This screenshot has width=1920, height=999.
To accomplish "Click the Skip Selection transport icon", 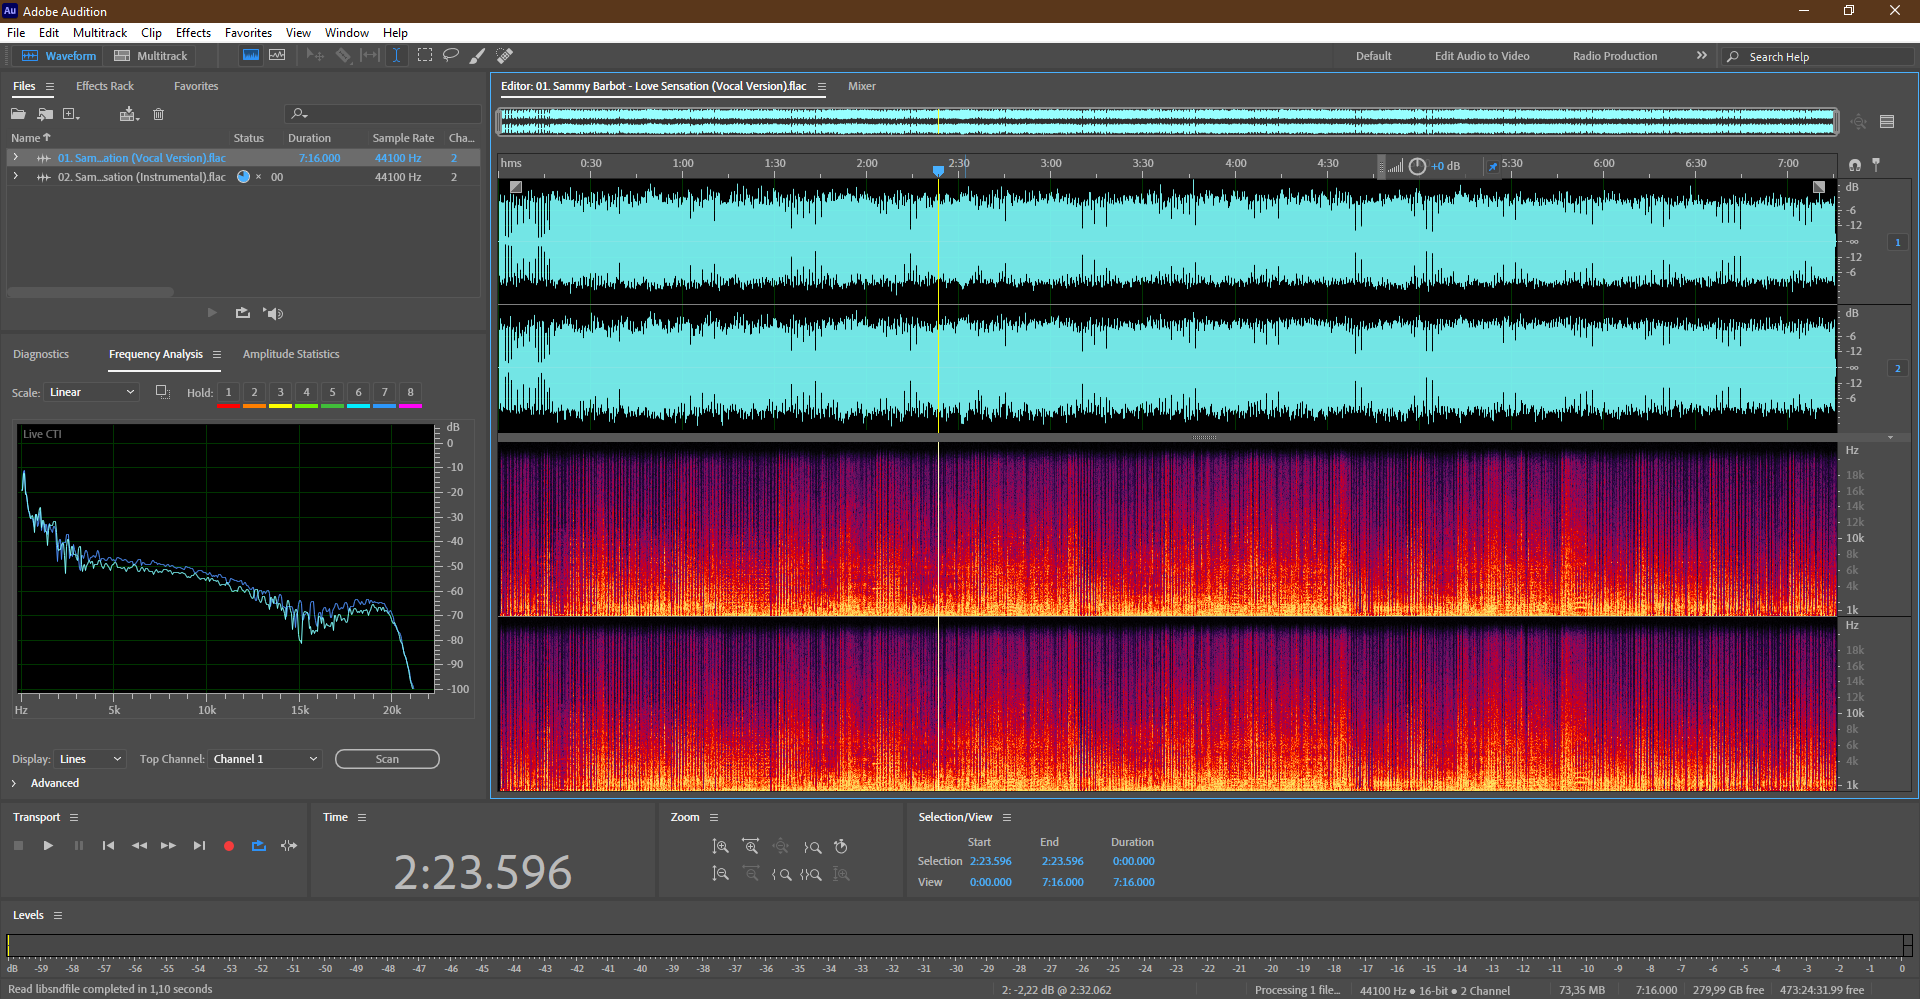I will point(289,845).
